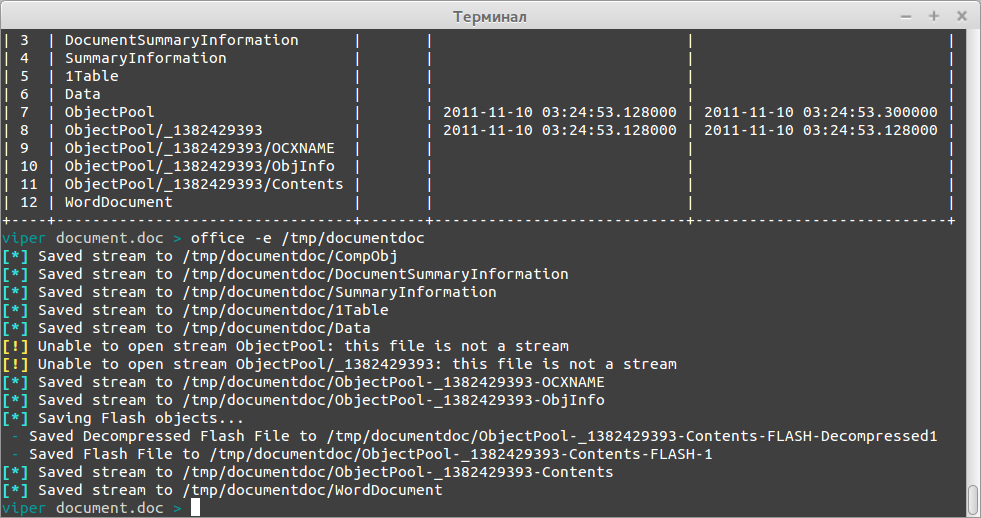981x518 pixels.
Task: Click the /tmp/documentdoc/CompObj path
Action: pyautogui.click(x=290, y=256)
